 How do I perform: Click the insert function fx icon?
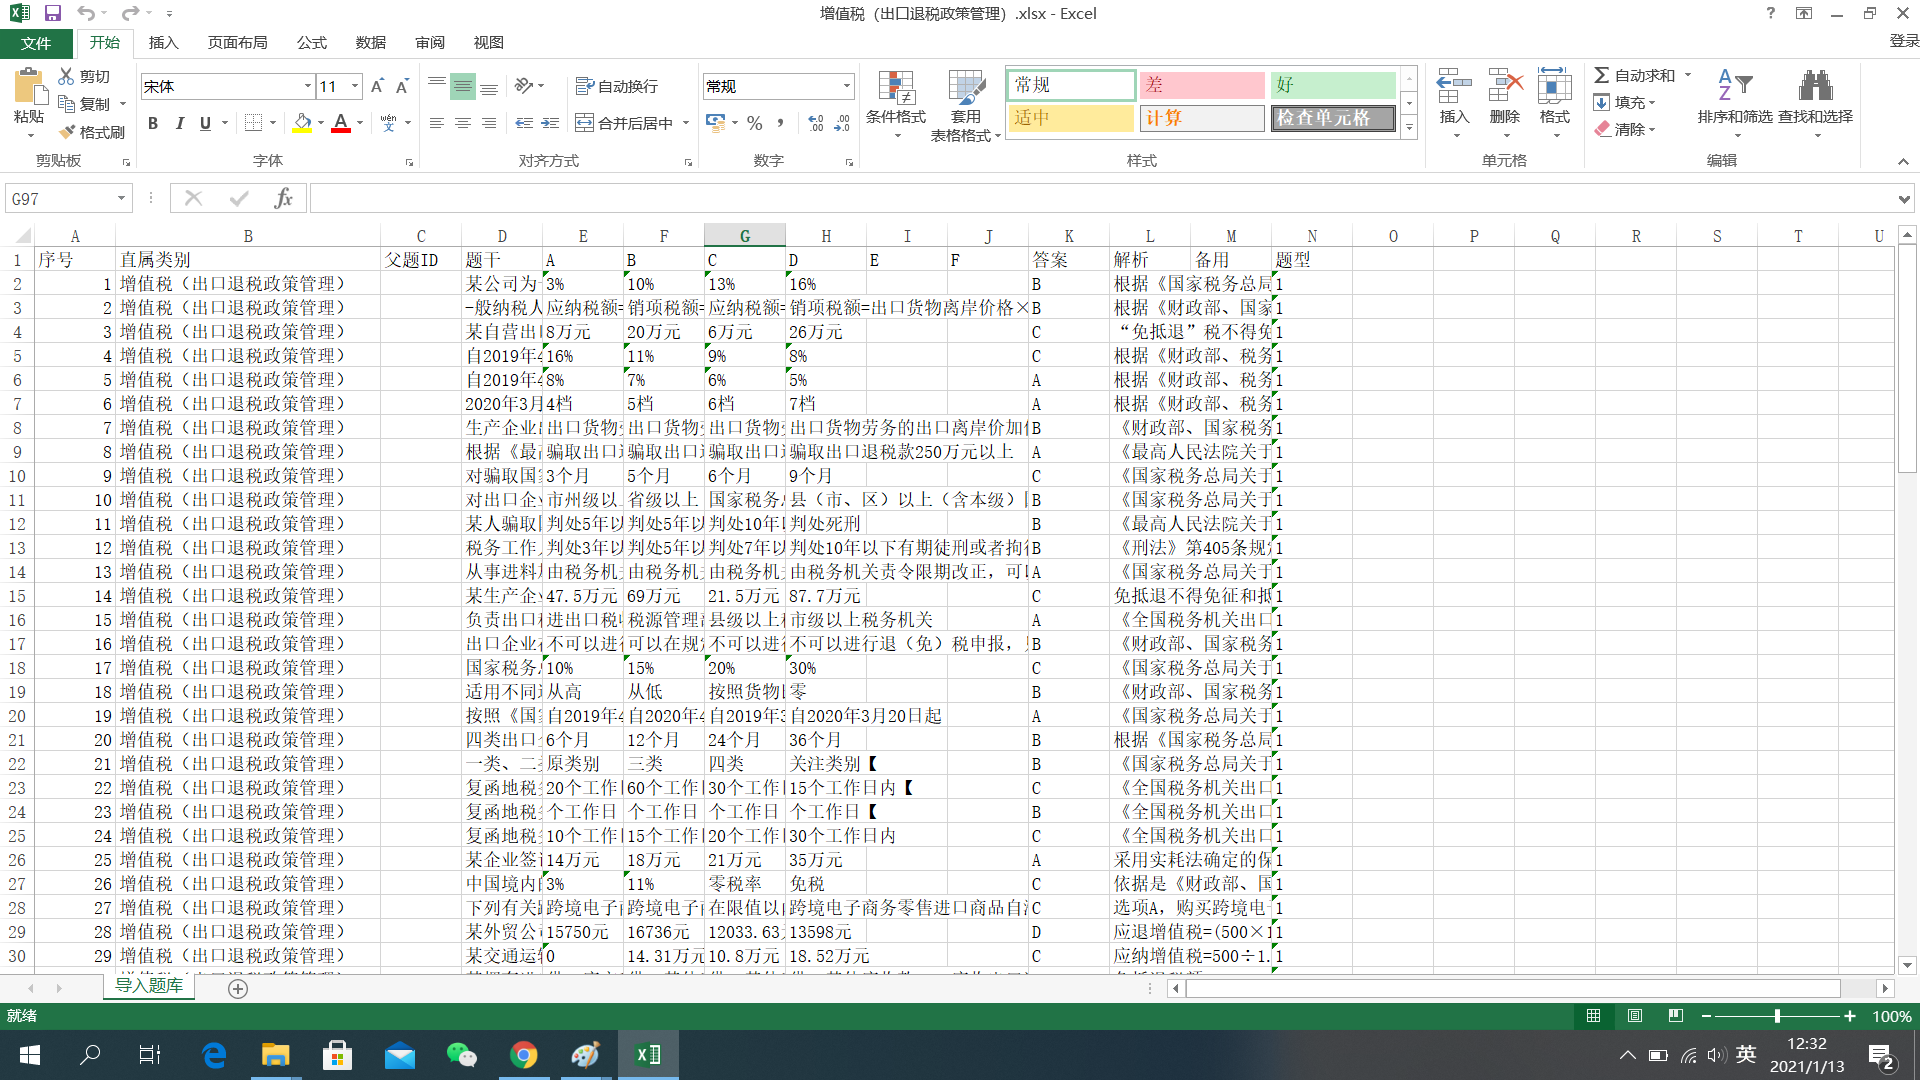click(x=283, y=198)
